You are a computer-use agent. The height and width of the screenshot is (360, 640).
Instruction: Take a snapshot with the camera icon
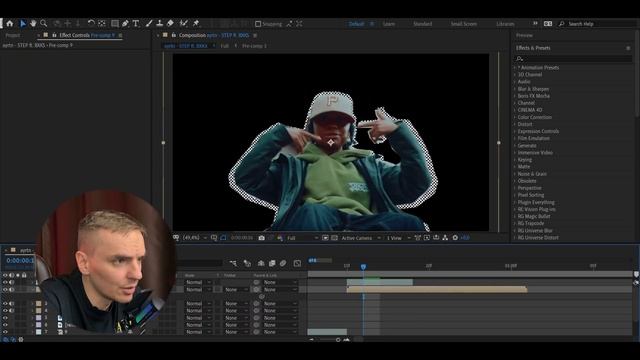(x=261, y=238)
